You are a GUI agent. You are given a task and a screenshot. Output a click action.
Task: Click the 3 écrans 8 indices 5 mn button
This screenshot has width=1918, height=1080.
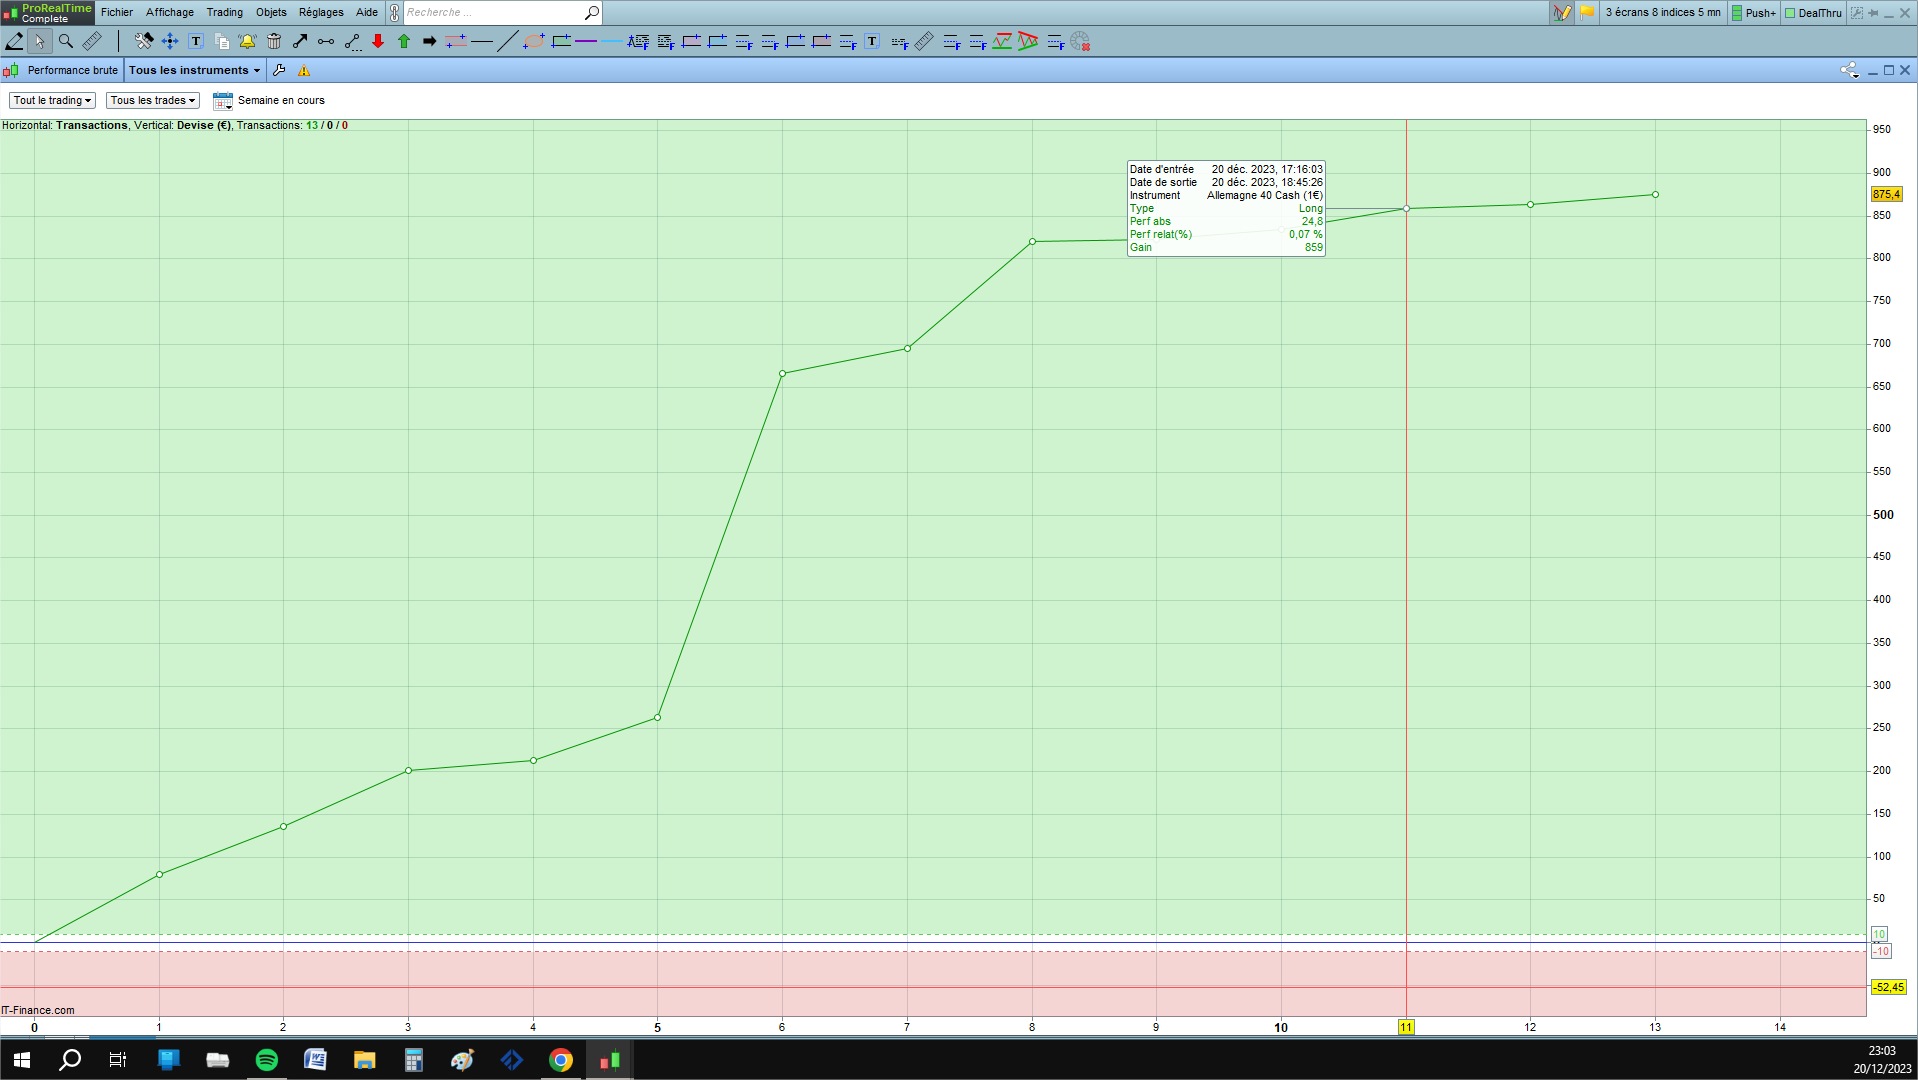click(x=1663, y=12)
